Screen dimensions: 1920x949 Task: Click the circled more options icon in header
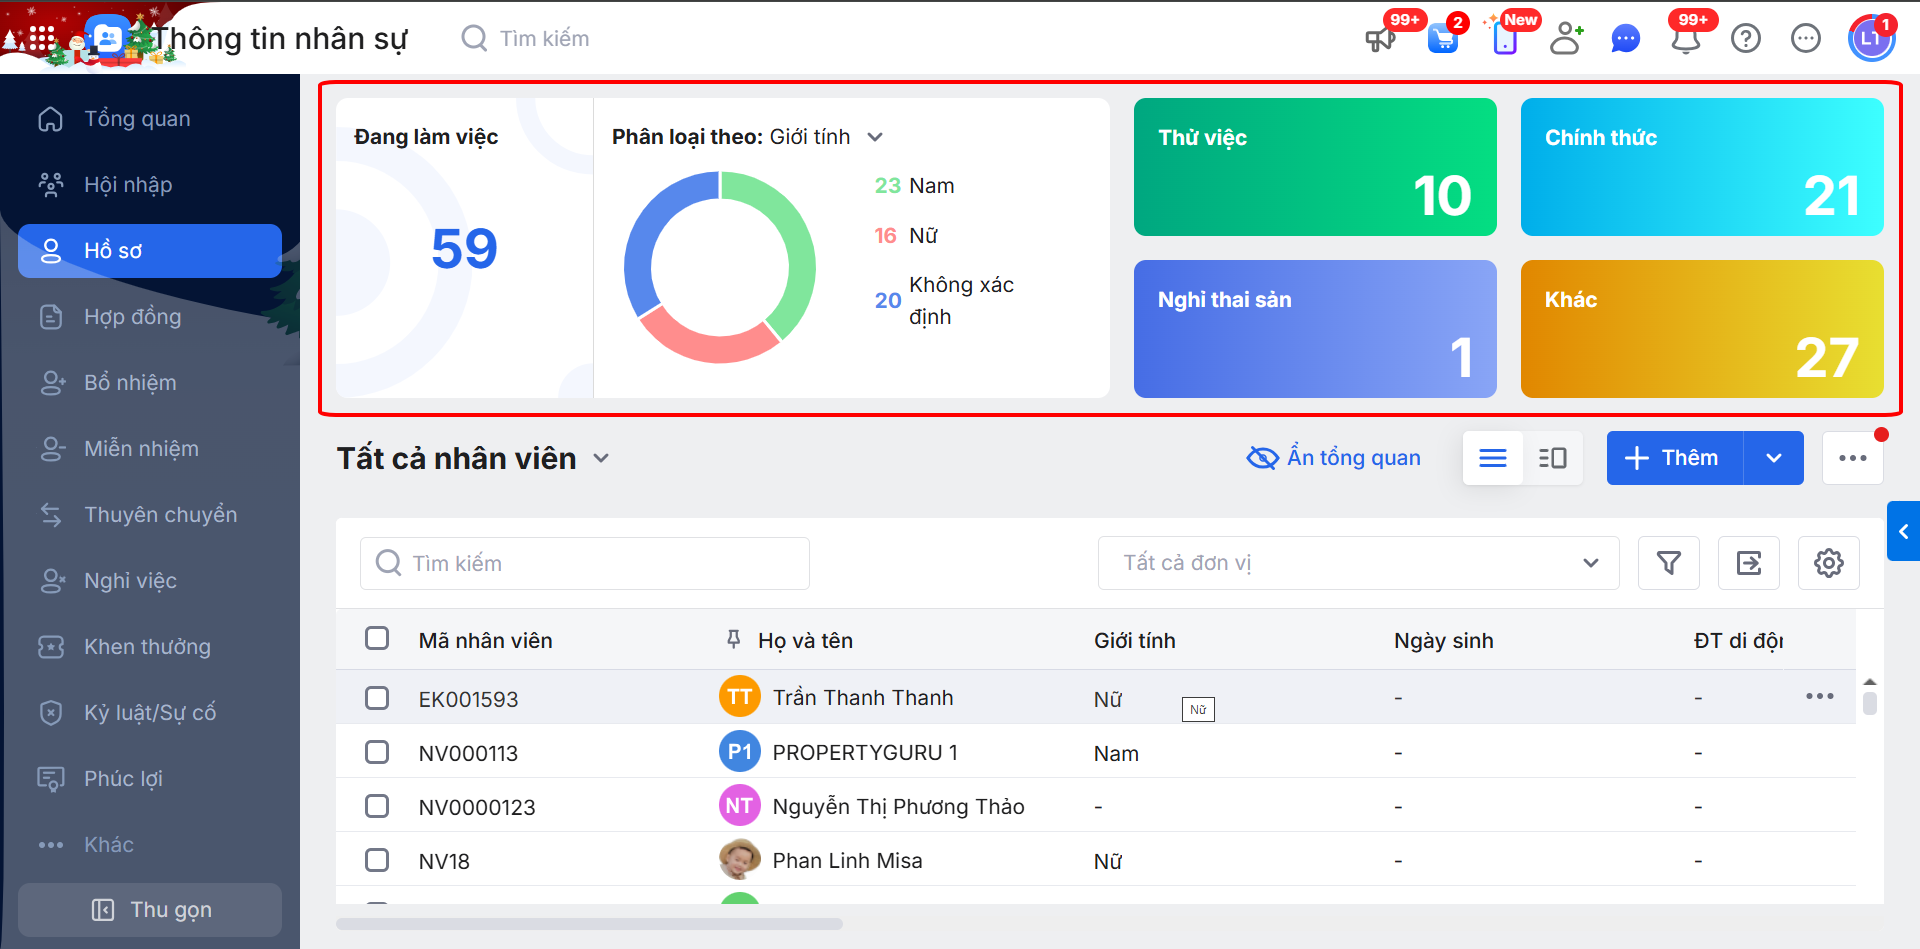tap(1806, 38)
